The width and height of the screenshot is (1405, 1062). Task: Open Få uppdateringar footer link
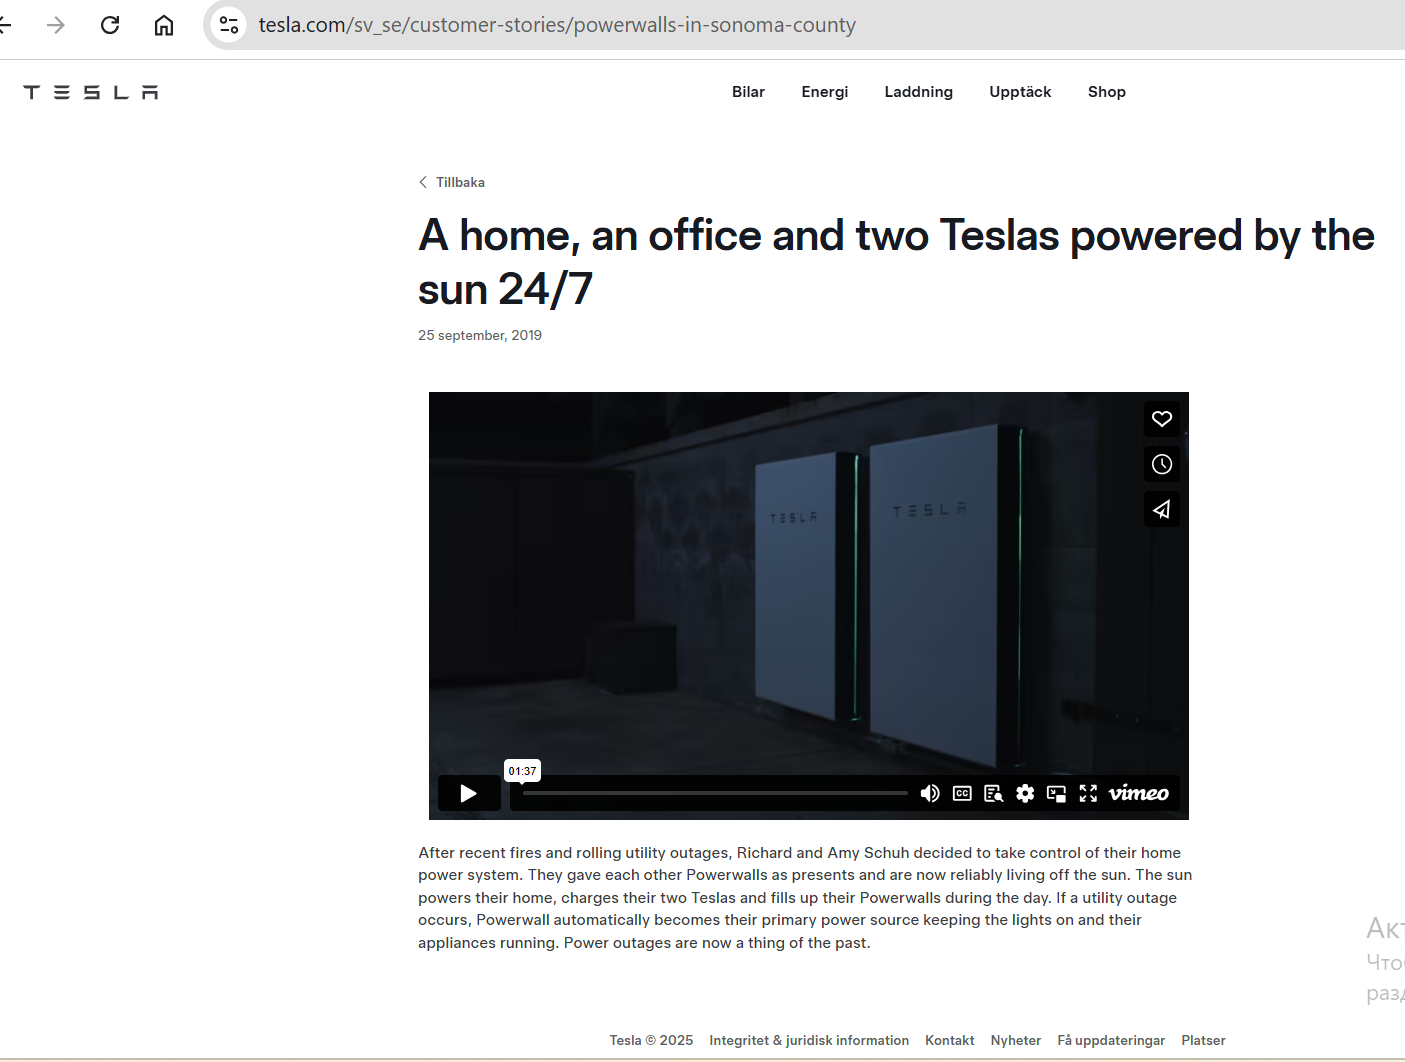[1111, 1040]
